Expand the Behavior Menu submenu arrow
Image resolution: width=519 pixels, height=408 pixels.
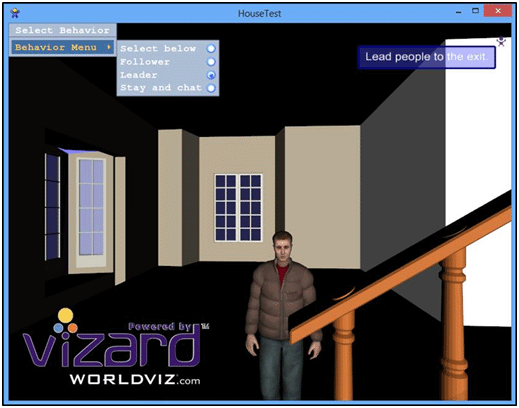[109, 47]
